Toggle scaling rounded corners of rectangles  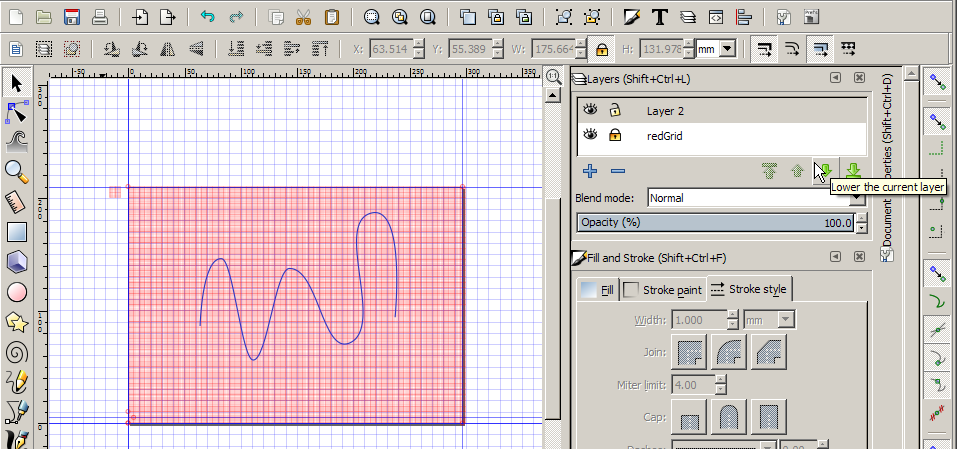tap(792, 49)
